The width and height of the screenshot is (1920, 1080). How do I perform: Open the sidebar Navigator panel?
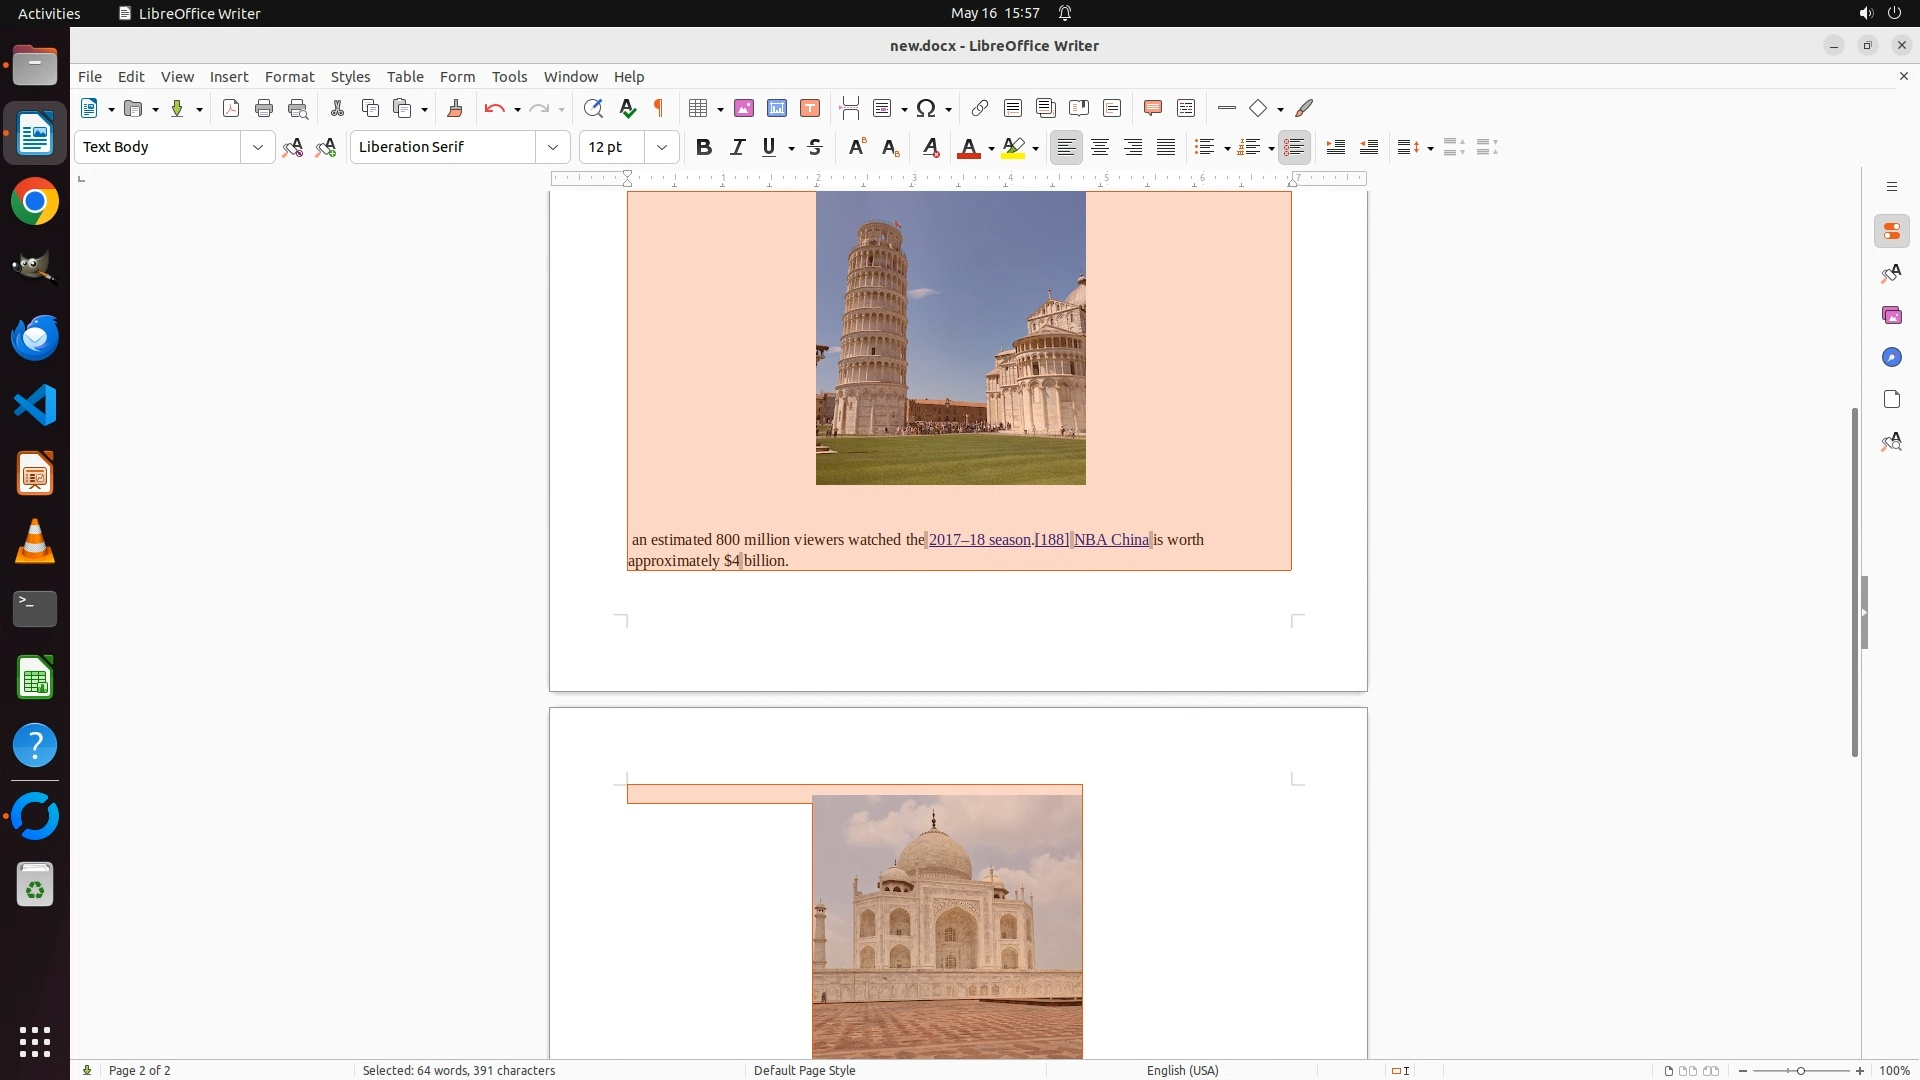pyautogui.click(x=1891, y=357)
